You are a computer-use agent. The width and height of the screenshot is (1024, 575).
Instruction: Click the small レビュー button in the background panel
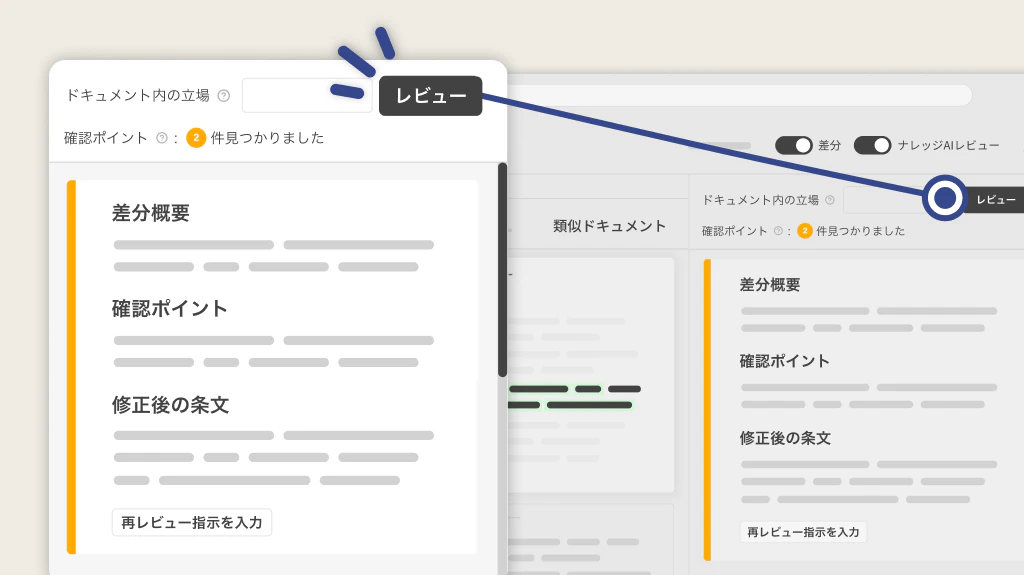[995, 199]
